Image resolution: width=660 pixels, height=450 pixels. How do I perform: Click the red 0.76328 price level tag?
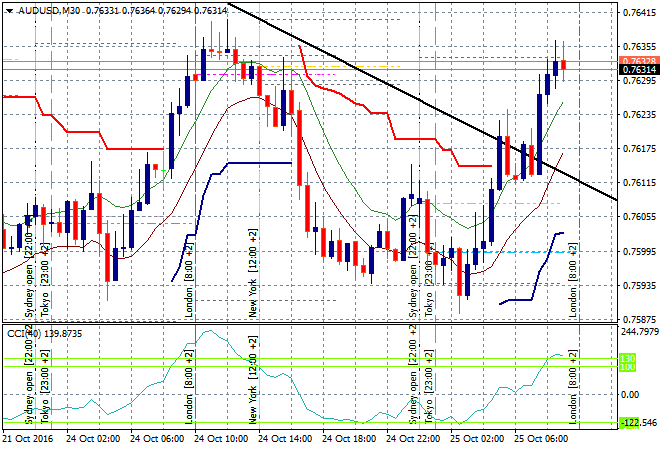click(639, 61)
